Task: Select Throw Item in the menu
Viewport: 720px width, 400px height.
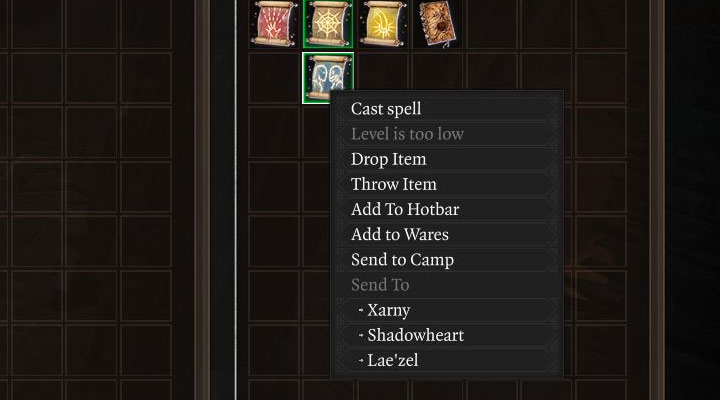Action: pyautogui.click(x=394, y=184)
